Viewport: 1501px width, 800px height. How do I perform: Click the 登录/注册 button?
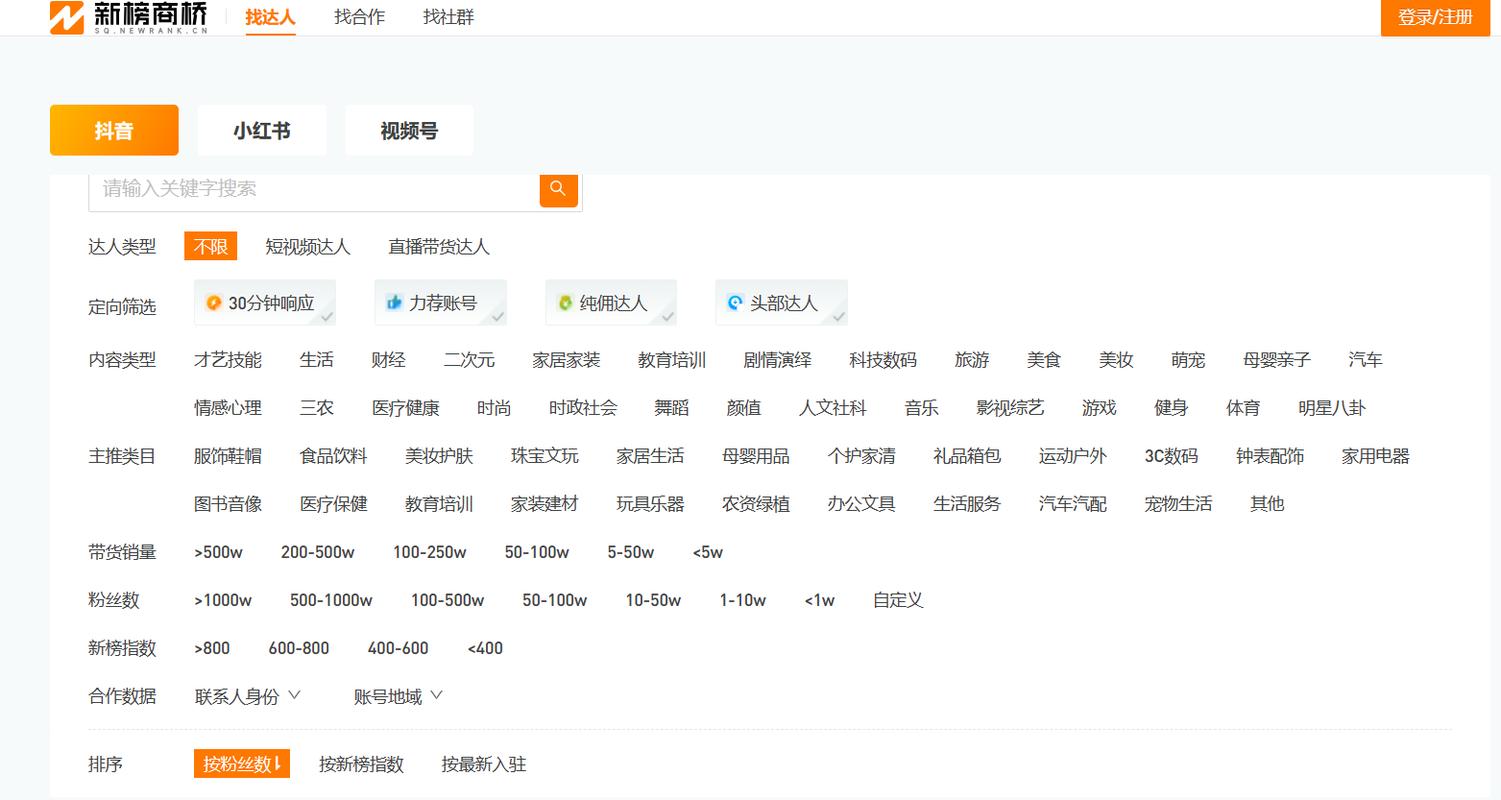point(1435,17)
